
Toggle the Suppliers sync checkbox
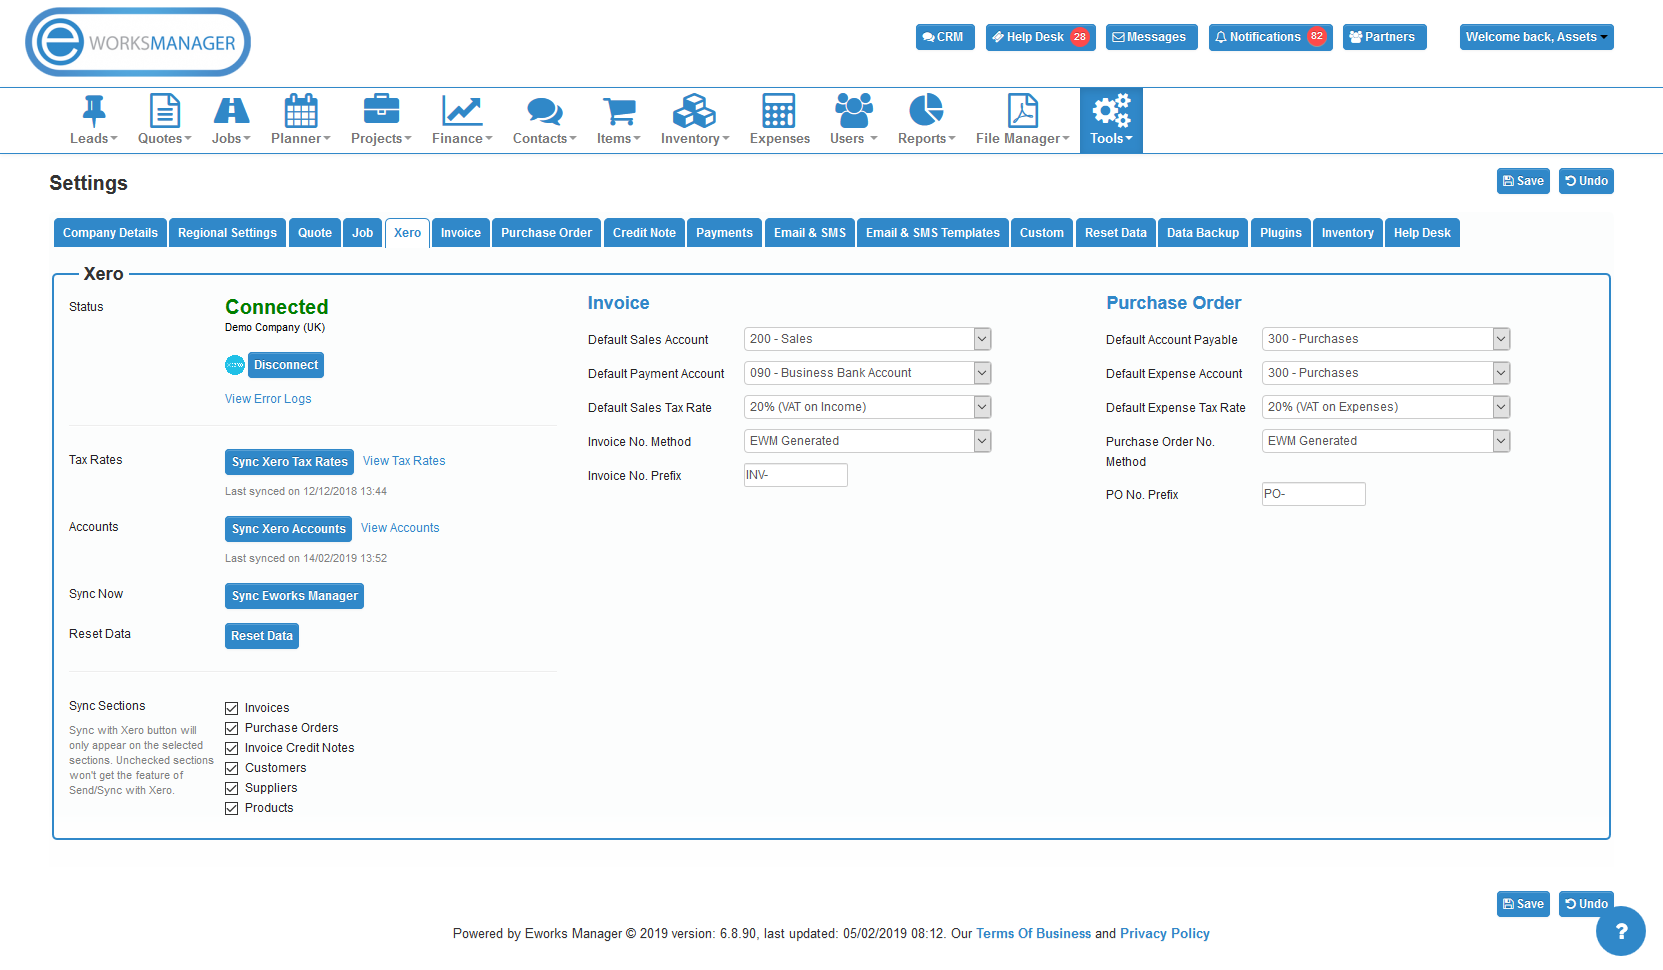(231, 788)
